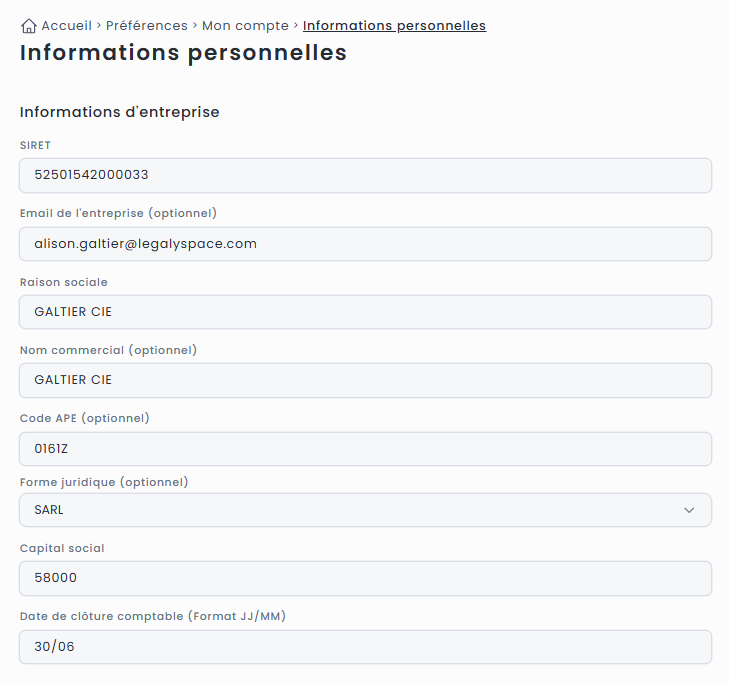The width and height of the screenshot is (729, 683).
Task: Click the Informations d'entreprise section heading
Action: pos(119,112)
